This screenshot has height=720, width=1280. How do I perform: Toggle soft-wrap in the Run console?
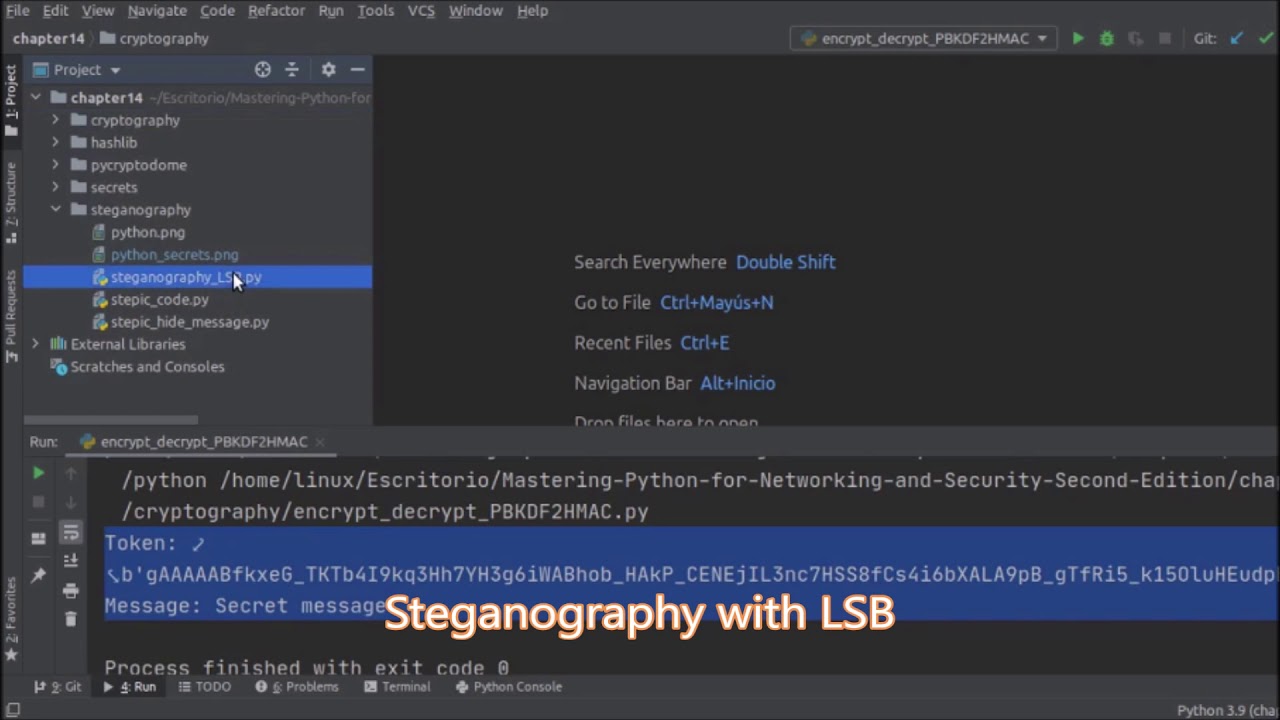[x=70, y=532]
